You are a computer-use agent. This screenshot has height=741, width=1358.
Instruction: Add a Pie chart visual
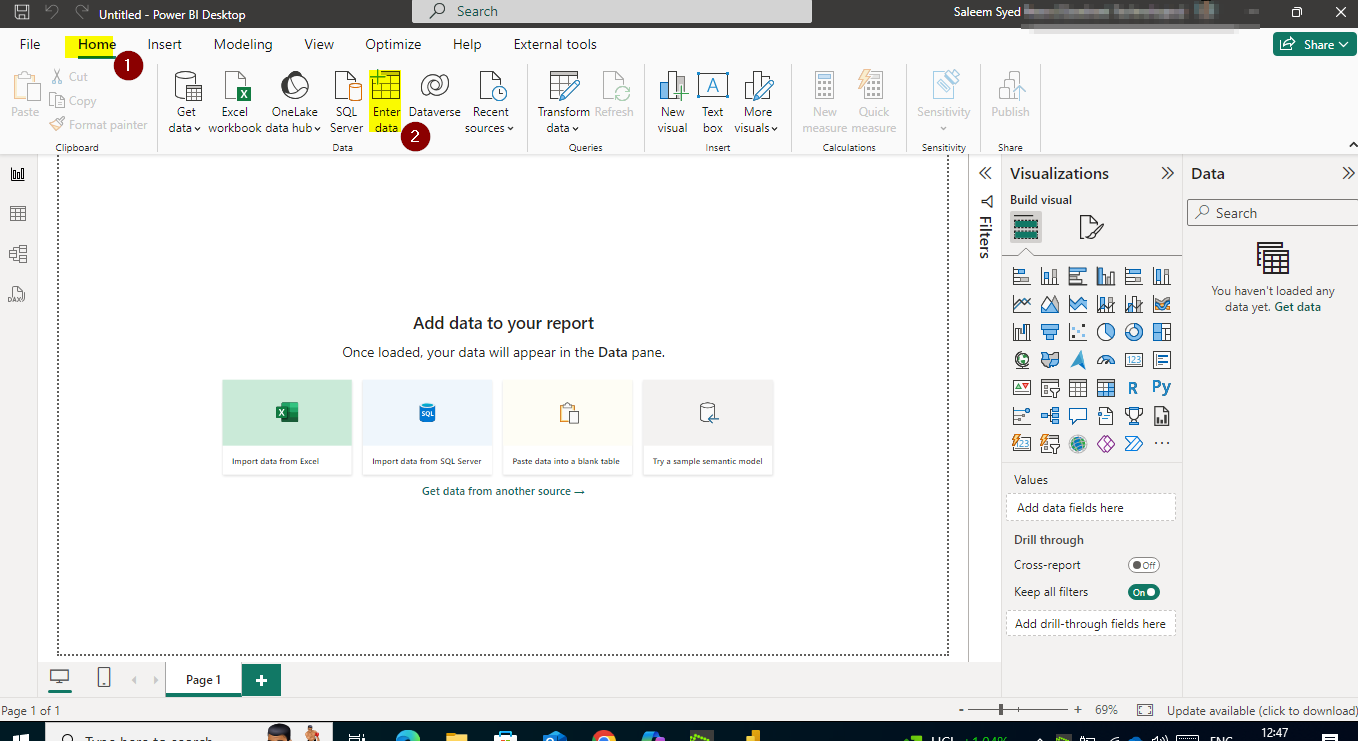point(1105,332)
